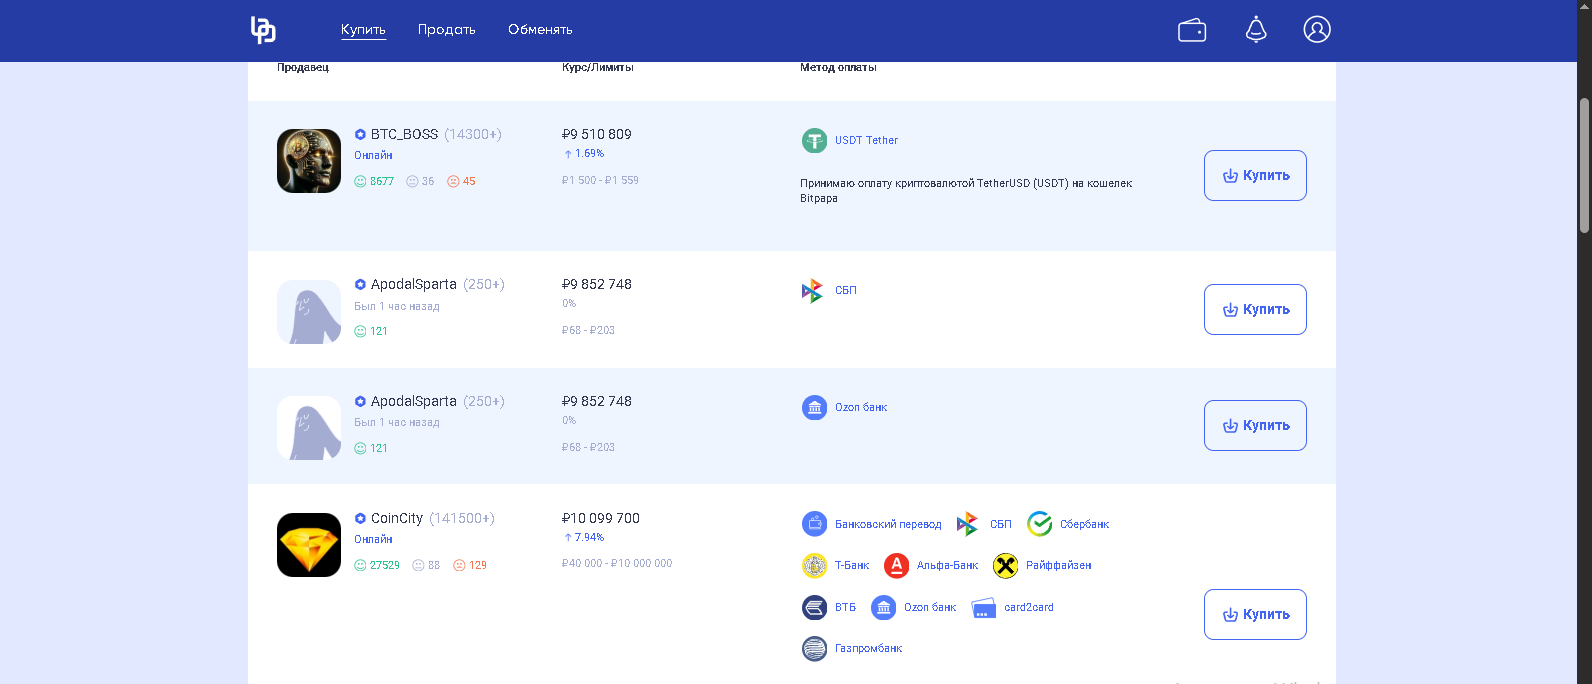Viewport: 1592px width, 684px height.
Task: Switch to the Продать tab
Action: pyautogui.click(x=446, y=30)
